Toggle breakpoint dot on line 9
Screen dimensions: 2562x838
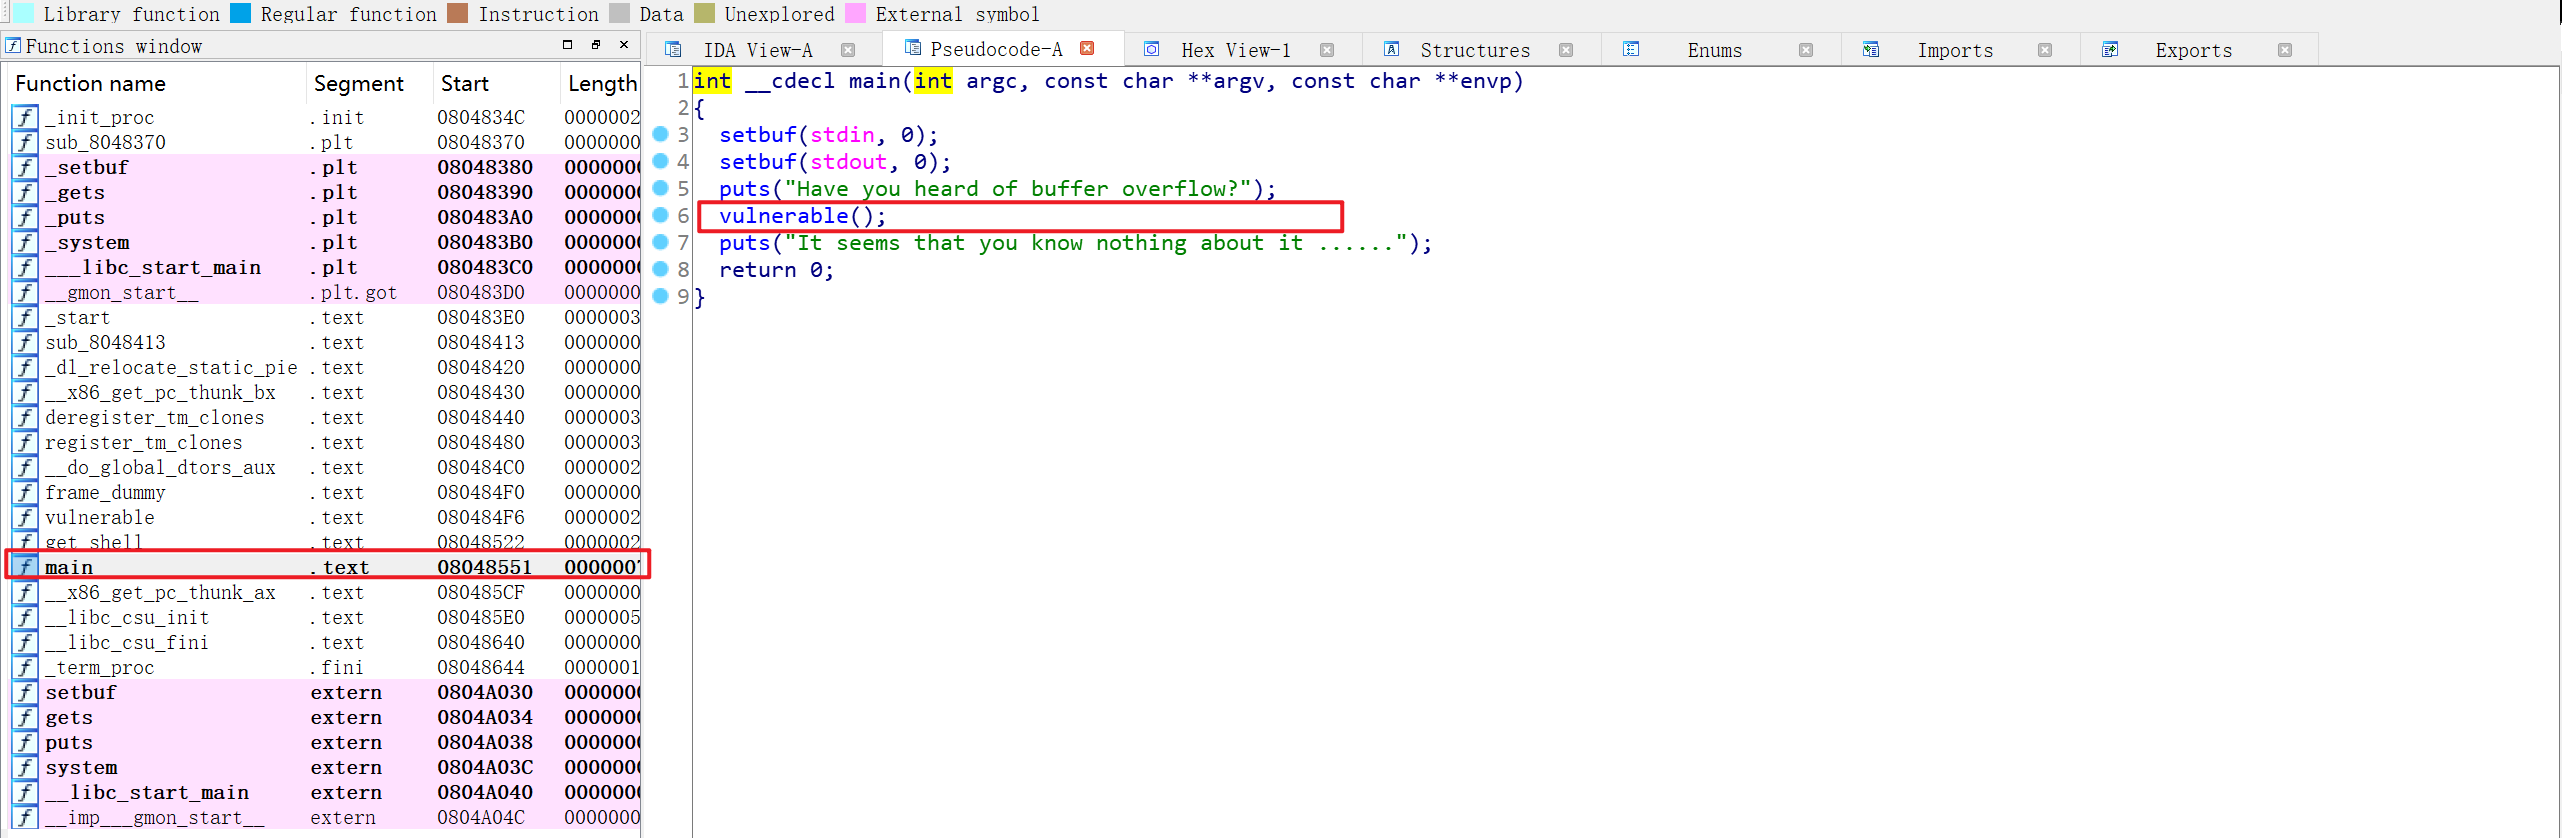[660, 296]
